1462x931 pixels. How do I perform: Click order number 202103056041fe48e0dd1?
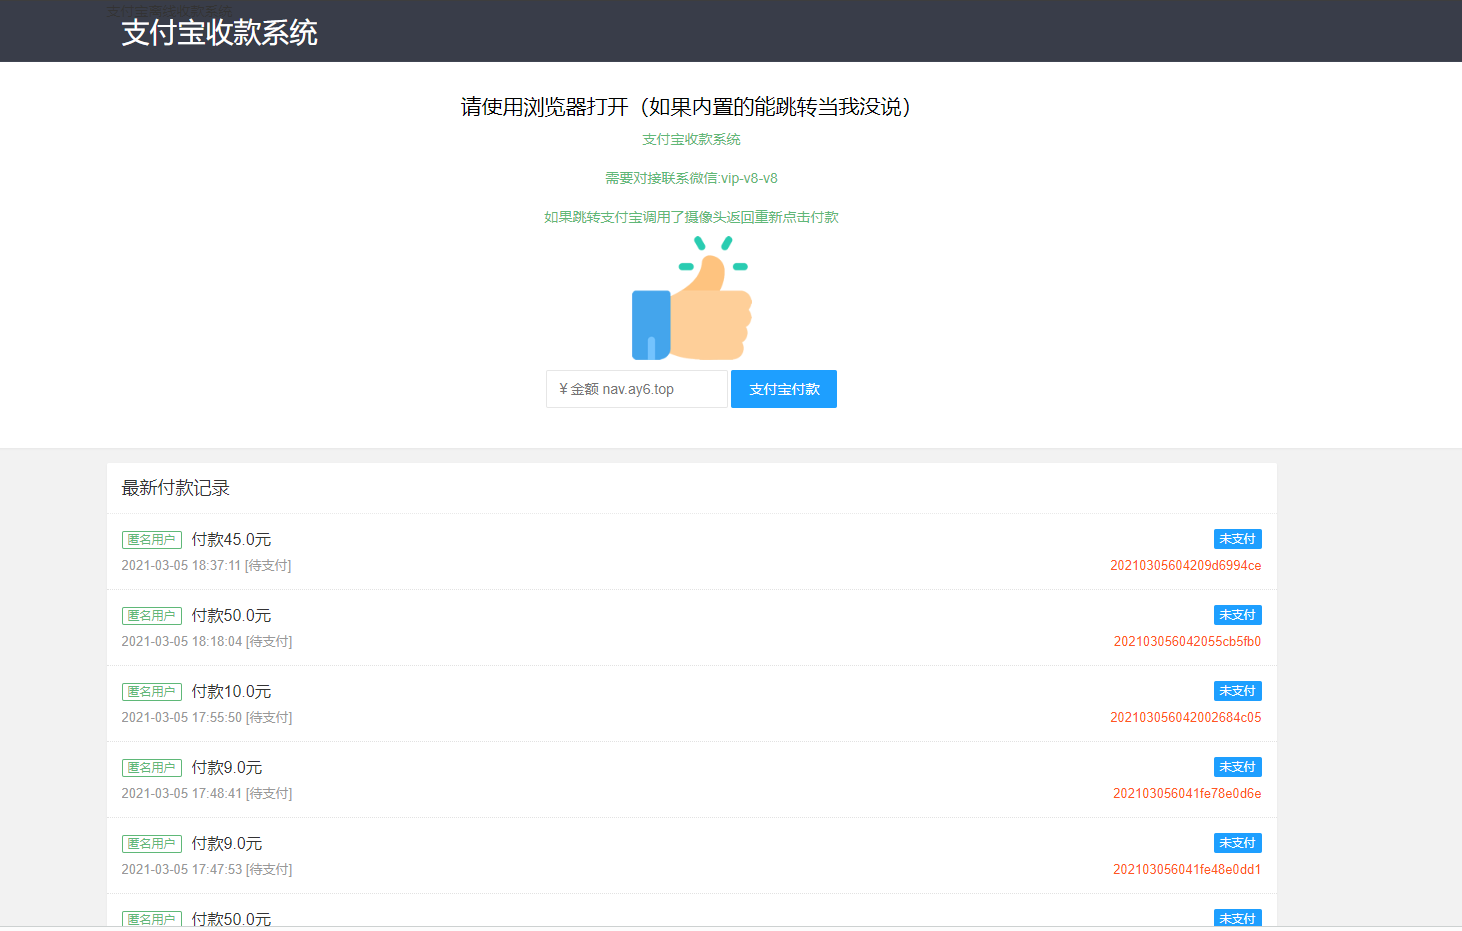[1187, 870]
